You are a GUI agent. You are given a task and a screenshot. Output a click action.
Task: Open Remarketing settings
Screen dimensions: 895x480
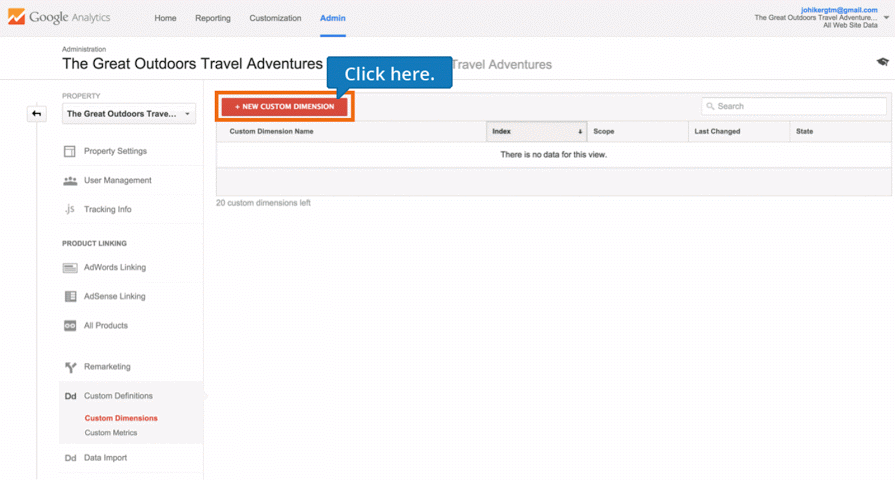pos(107,366)
